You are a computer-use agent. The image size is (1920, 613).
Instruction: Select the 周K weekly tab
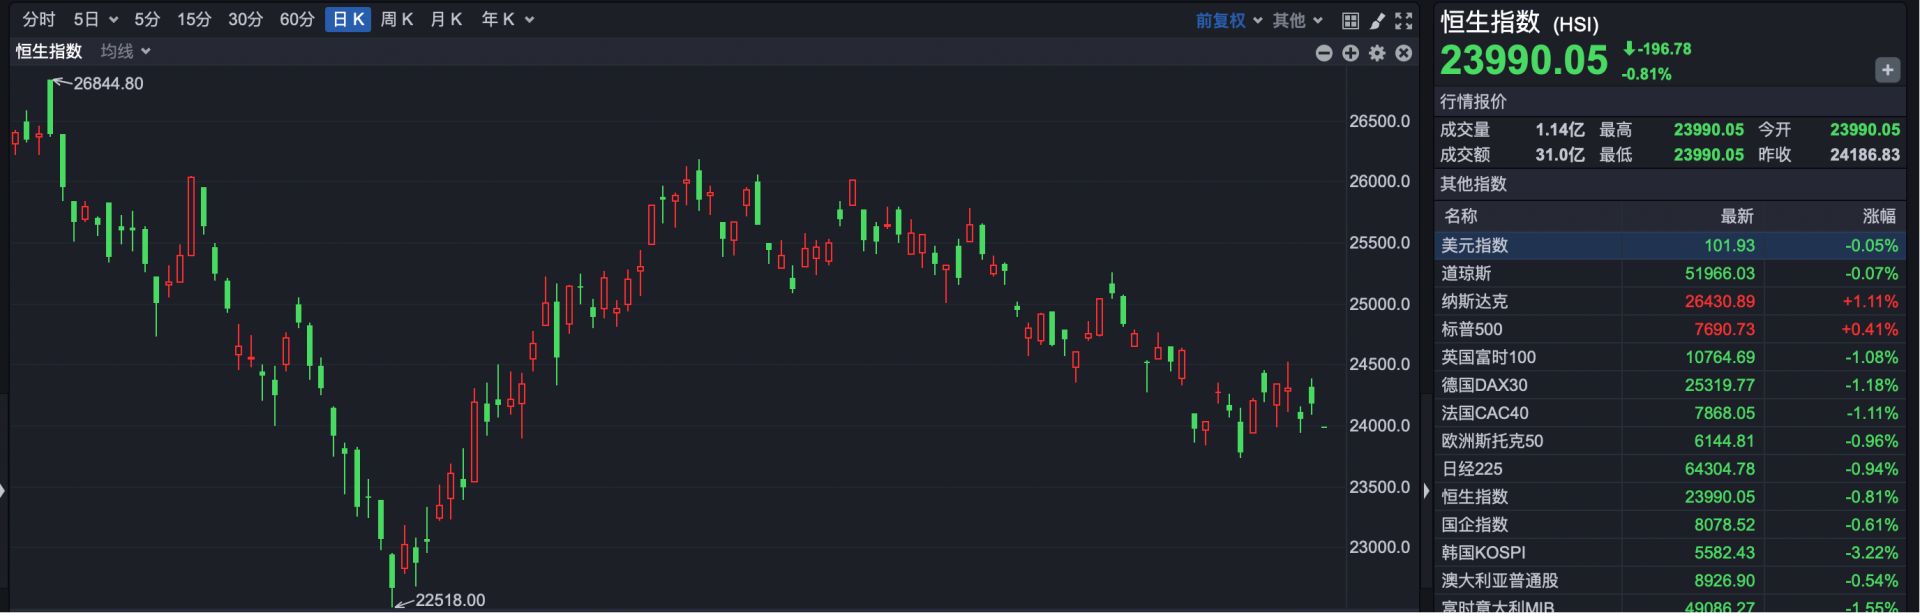point(397,20)
